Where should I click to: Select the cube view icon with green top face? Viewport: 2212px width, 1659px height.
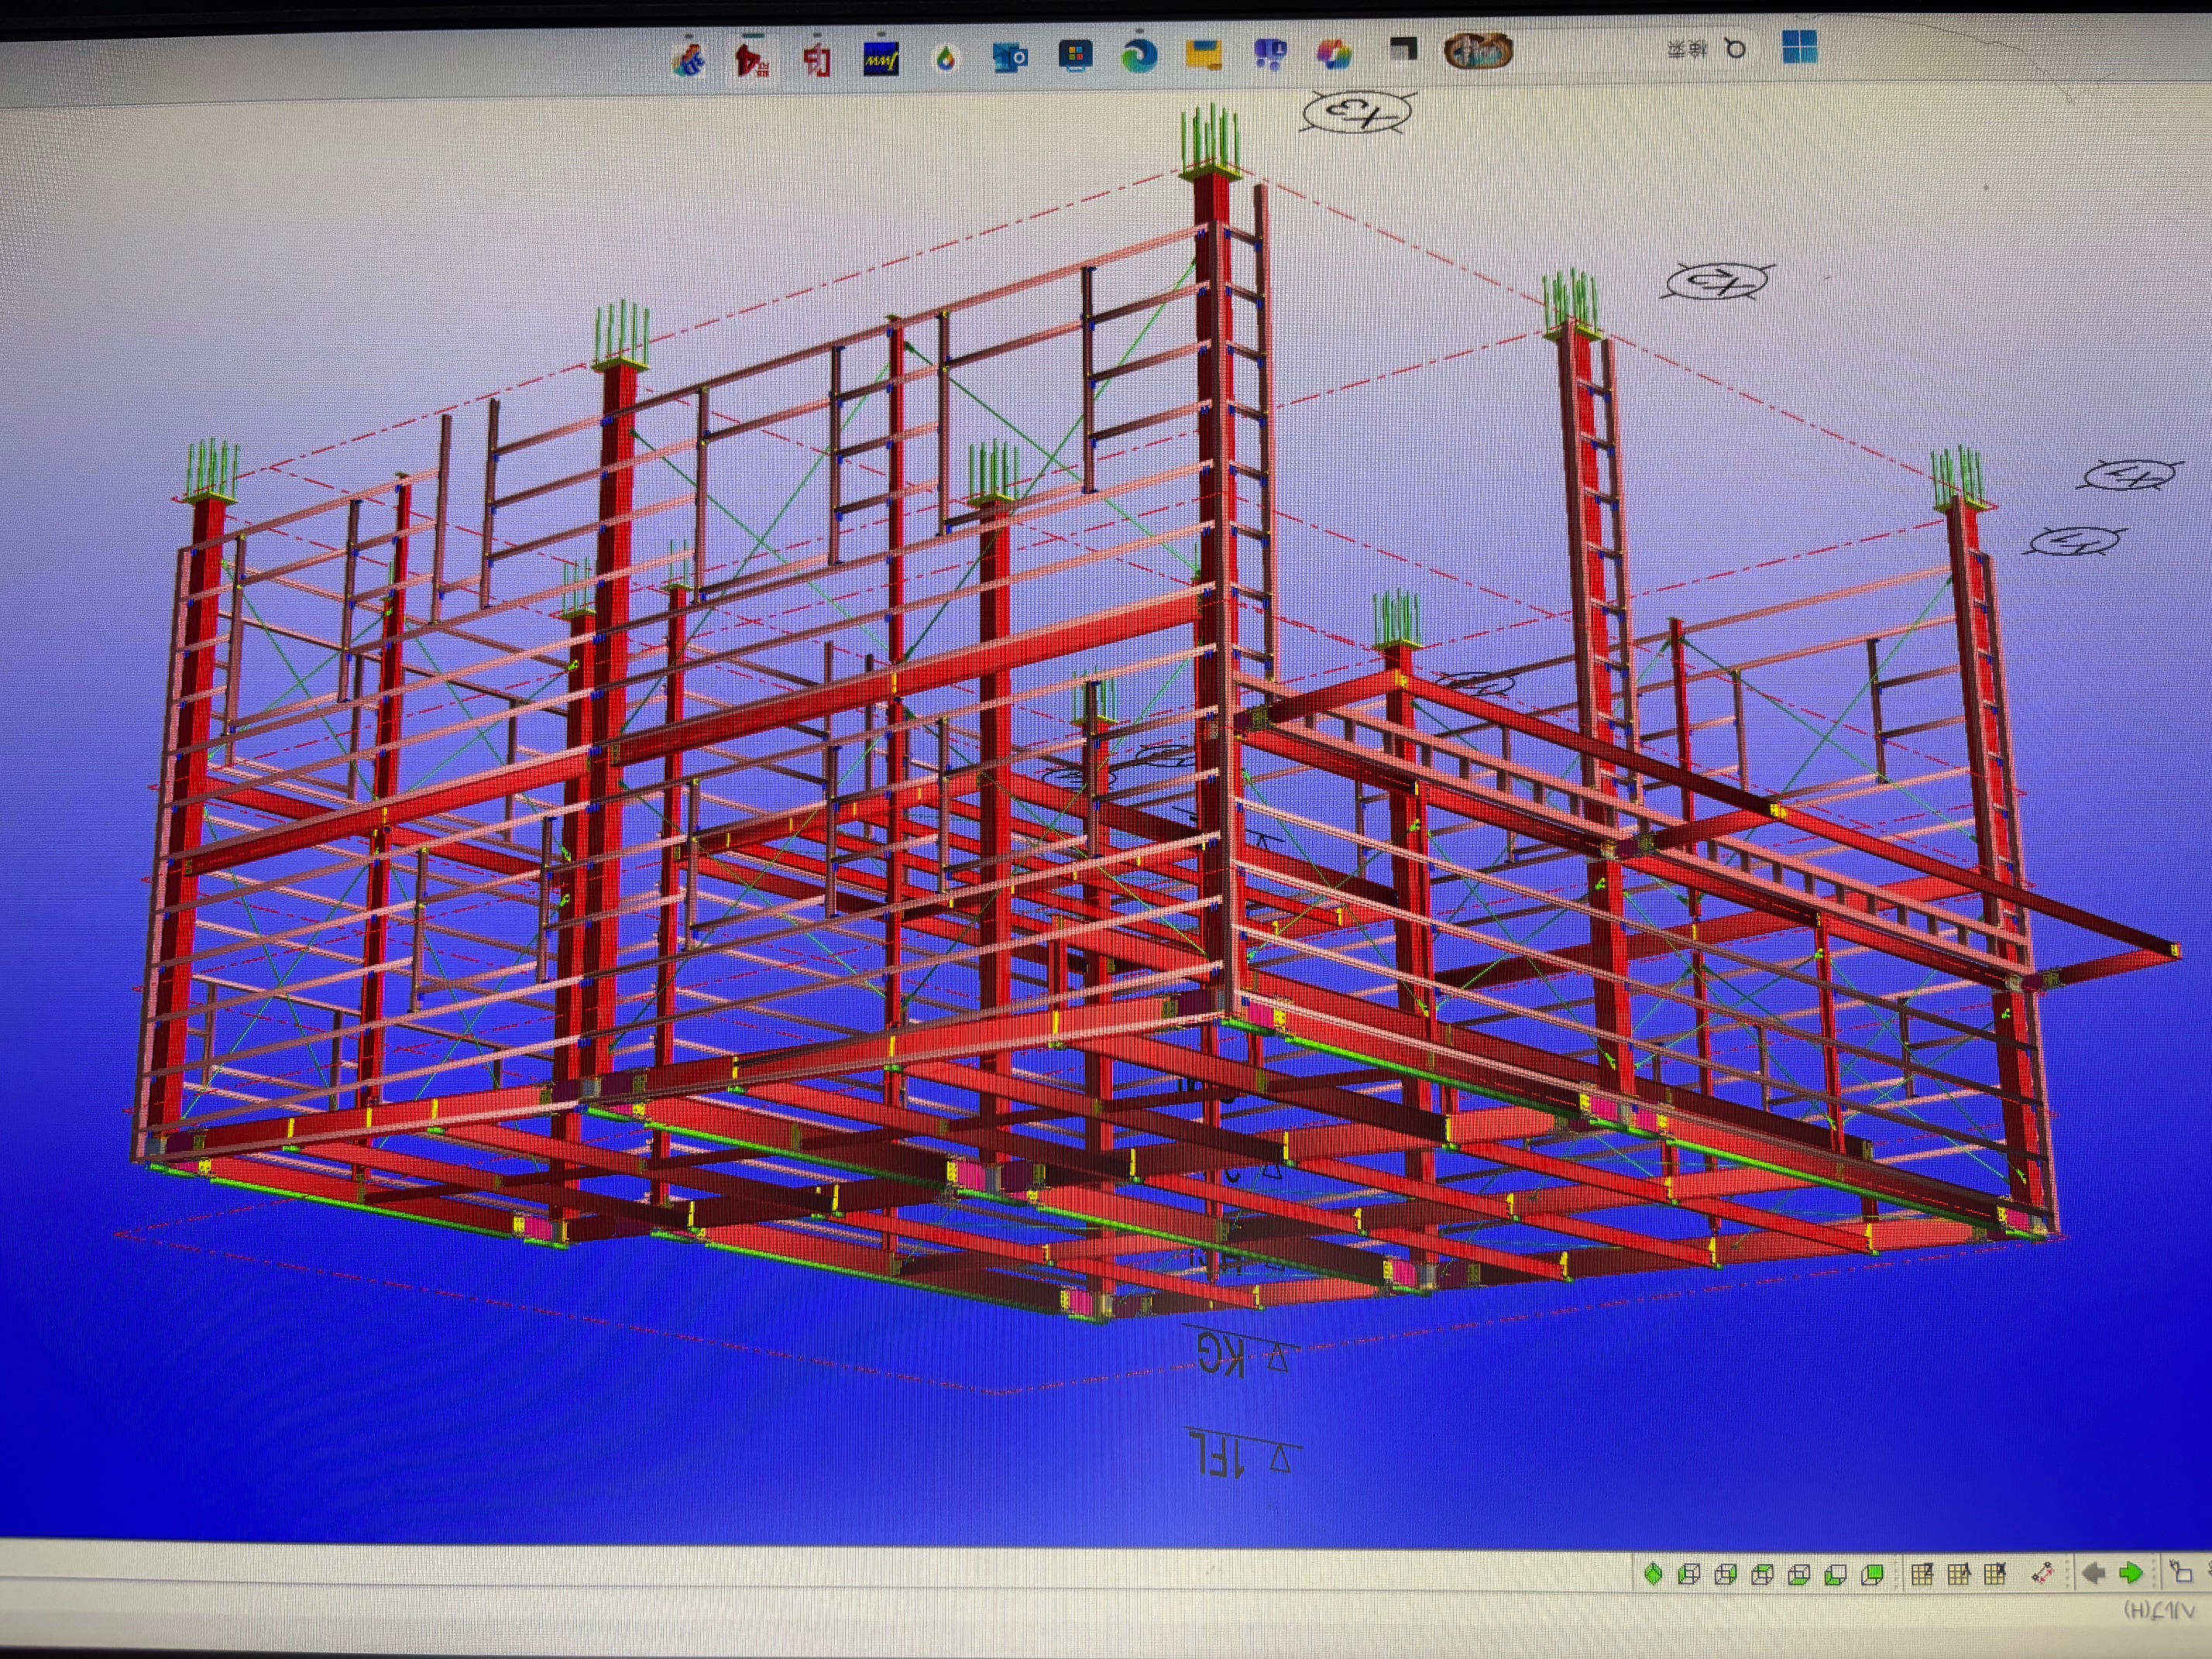pyautogui.click(x=1763, y=1574)
